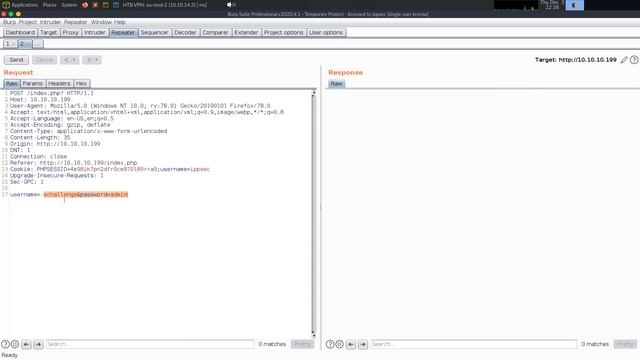Open the System panel menu
Screen dimensions: 640x360
click(x=69, y=5)
